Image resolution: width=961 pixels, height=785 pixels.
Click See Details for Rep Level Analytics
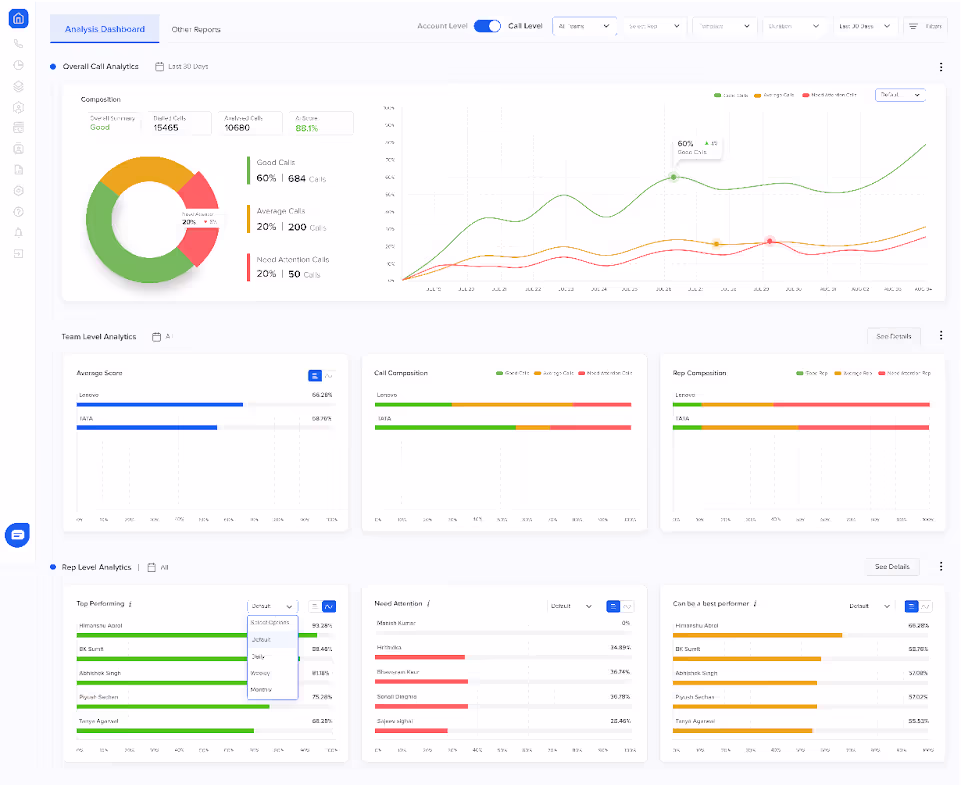pos(892,567)
